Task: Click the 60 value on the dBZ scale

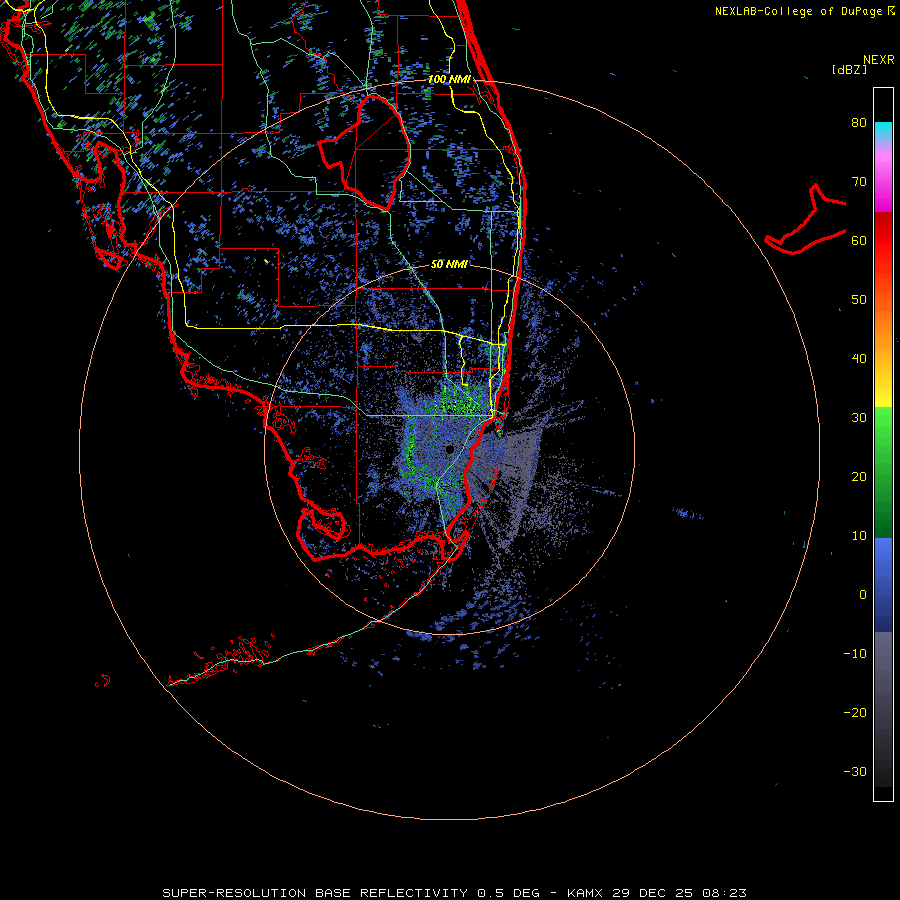Action: point(859,240)
